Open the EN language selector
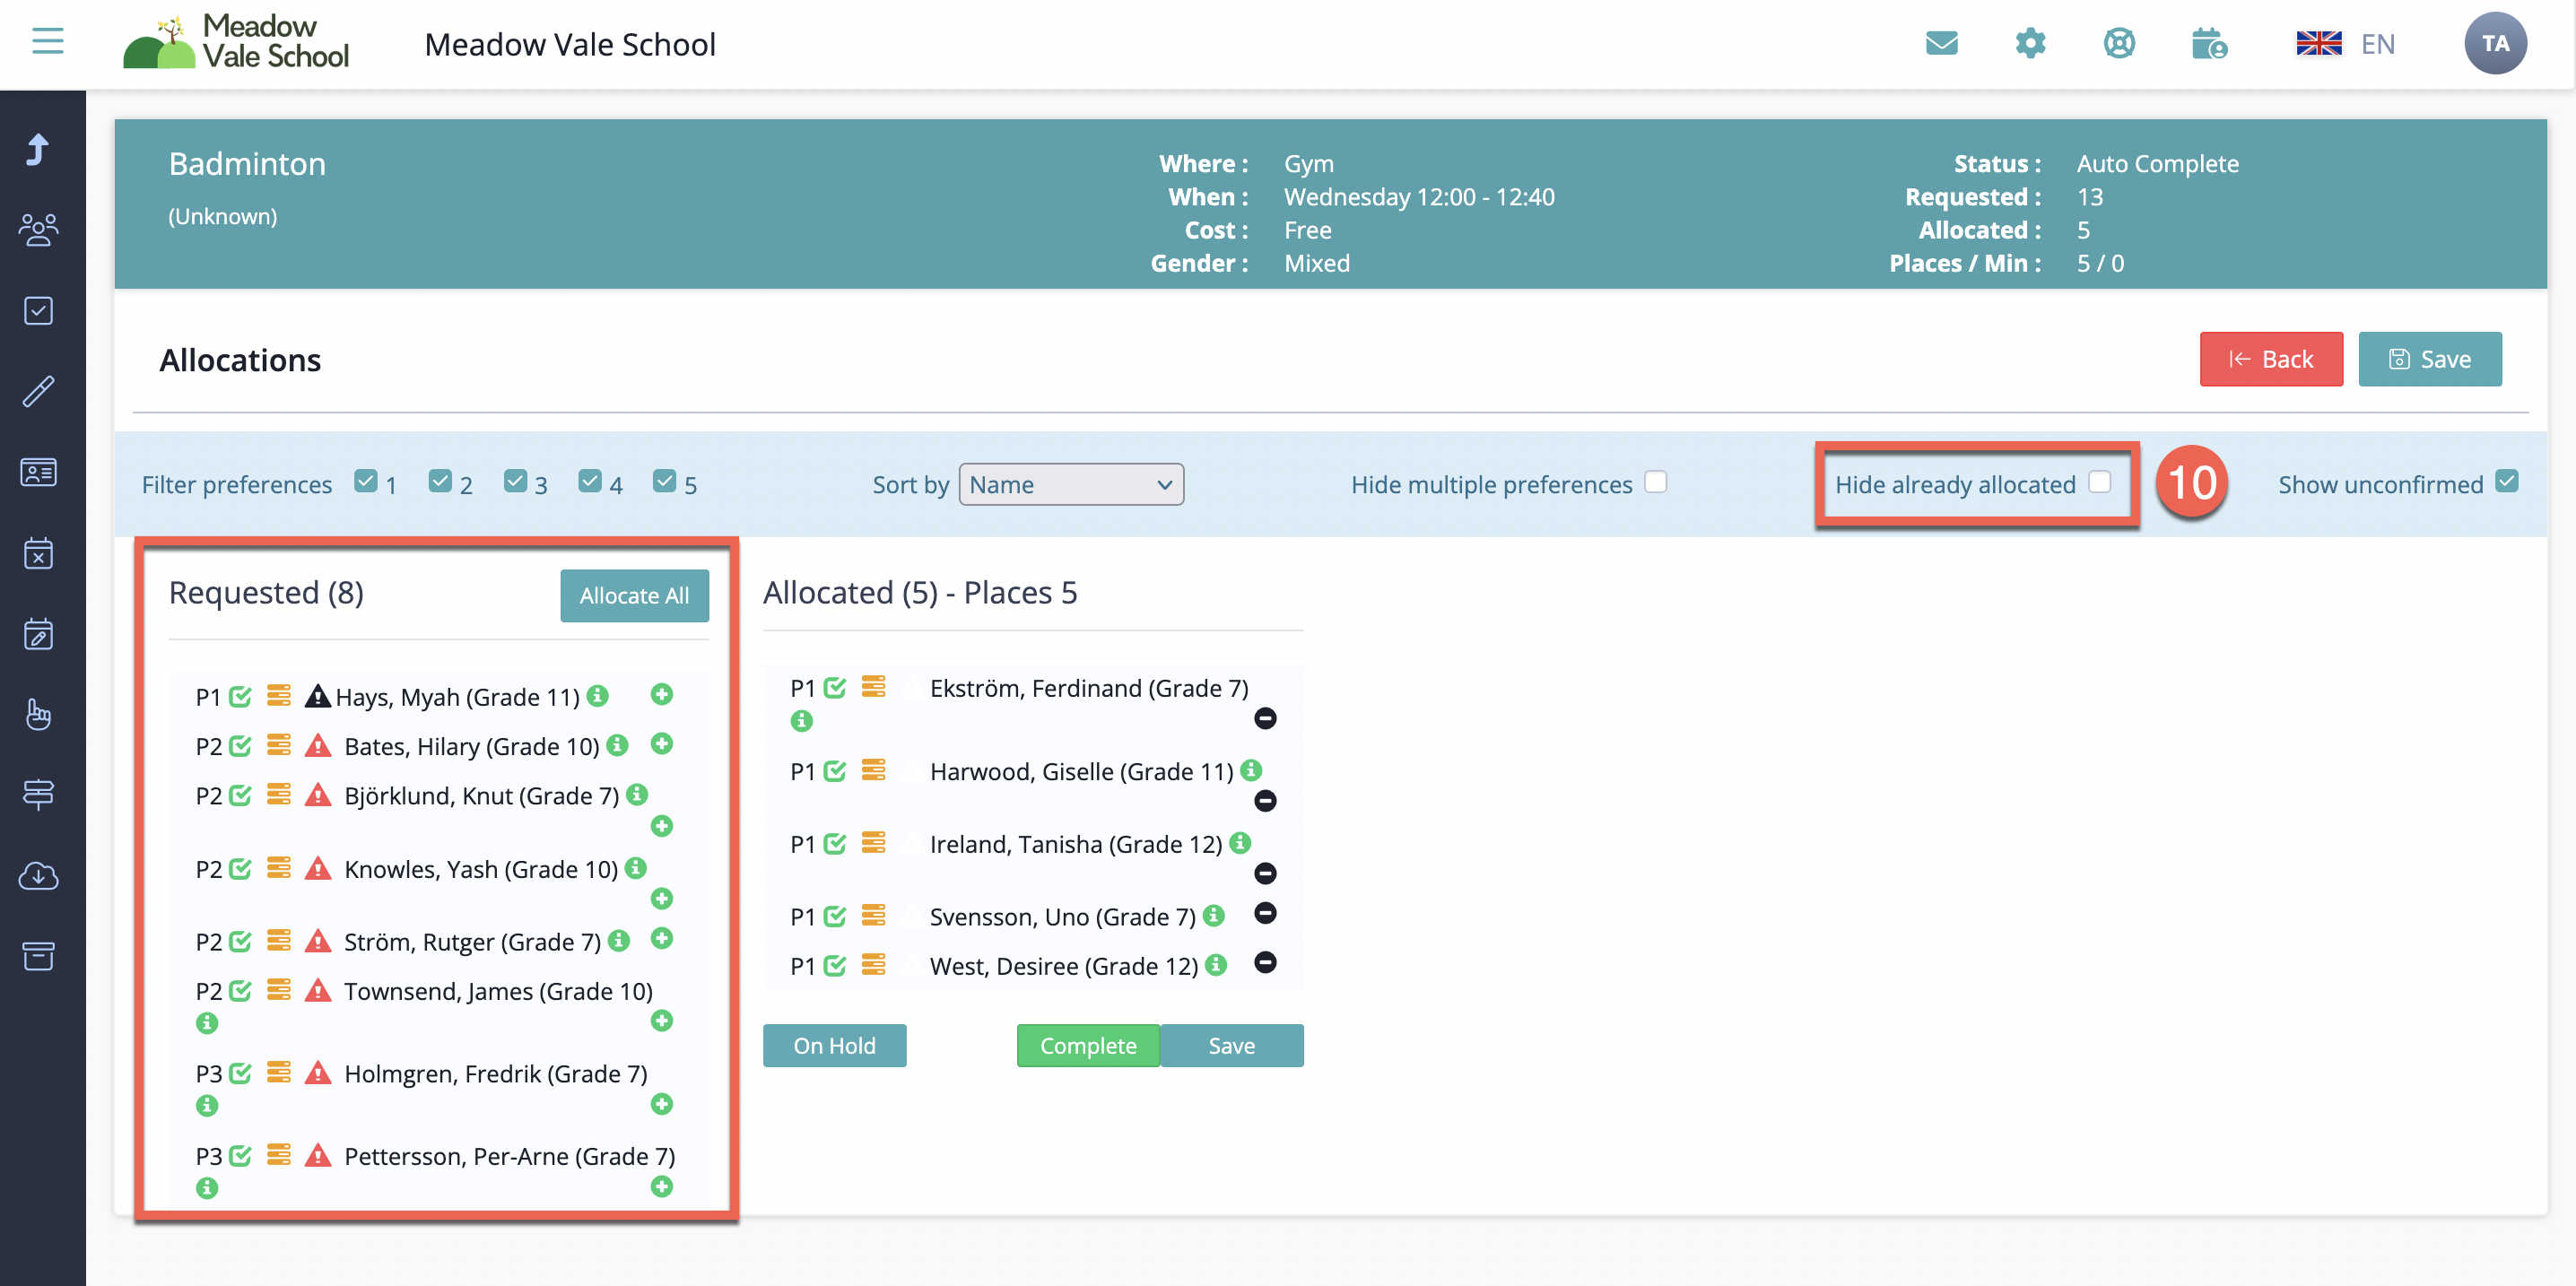This screenshot has height=1286, width=2576. [2345, 44]
